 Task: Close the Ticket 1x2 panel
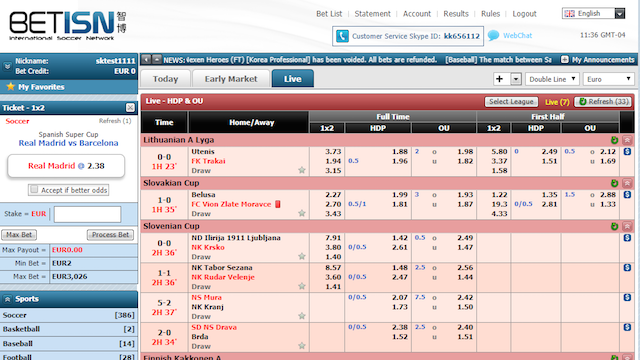coord(130,107)
